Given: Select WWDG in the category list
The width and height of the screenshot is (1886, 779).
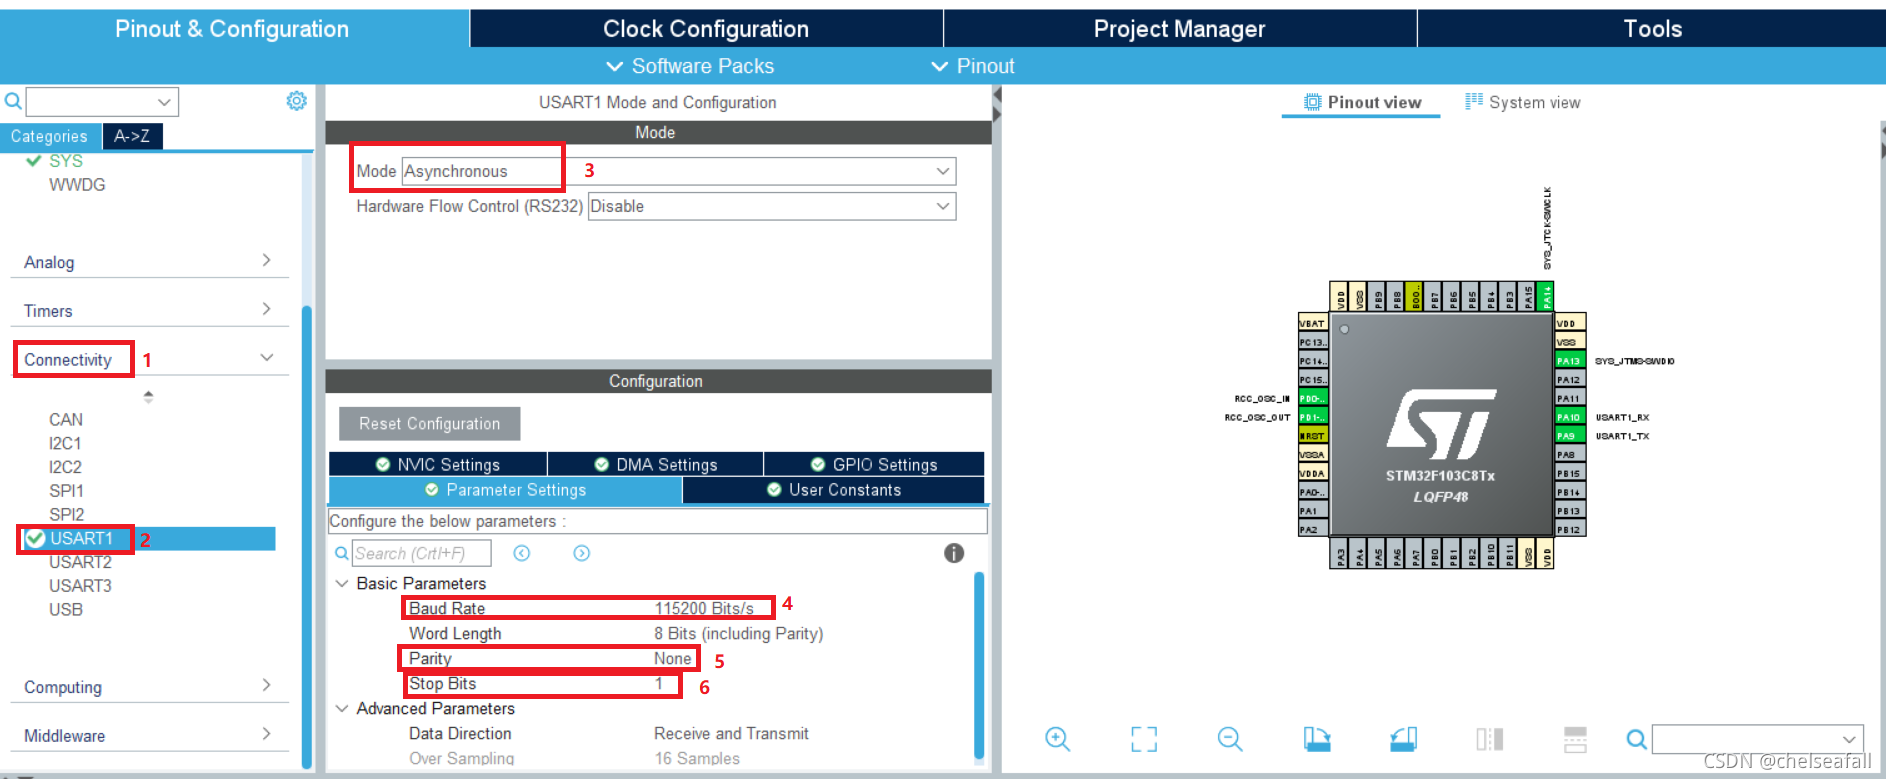Looking at the screenshot, I should (77, 185).
